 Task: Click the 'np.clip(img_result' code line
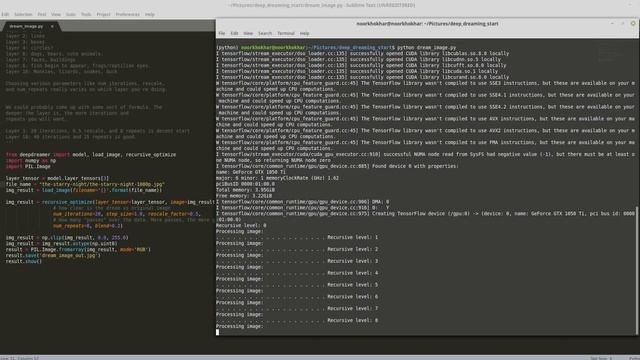[67, 238]
